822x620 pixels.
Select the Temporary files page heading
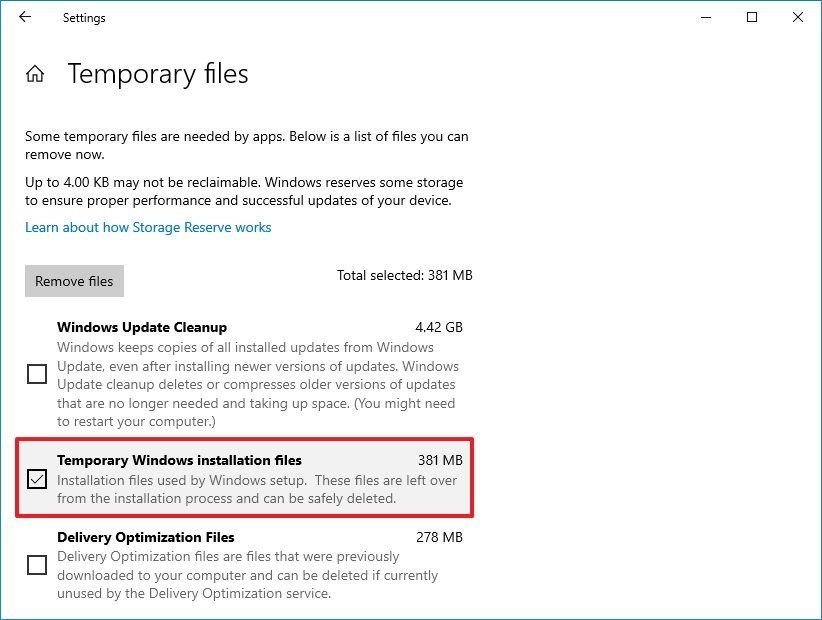point(157,74)
